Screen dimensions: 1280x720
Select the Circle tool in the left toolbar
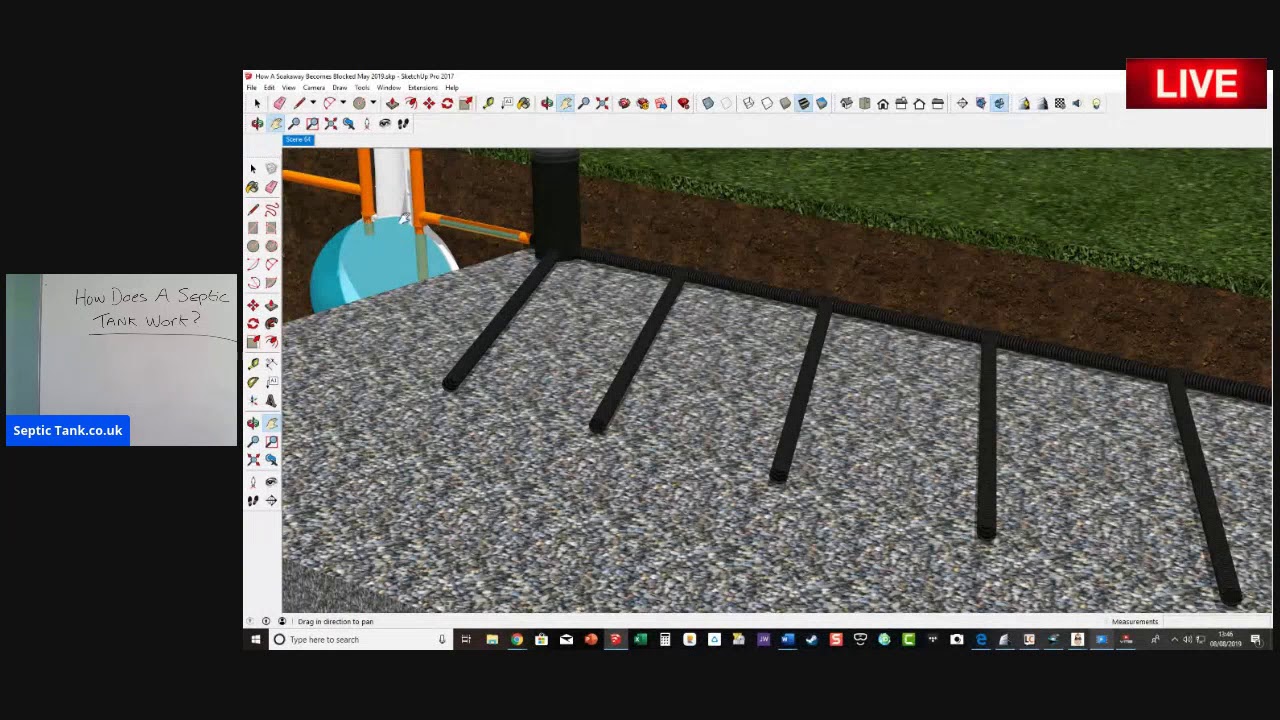pos(253,246)
